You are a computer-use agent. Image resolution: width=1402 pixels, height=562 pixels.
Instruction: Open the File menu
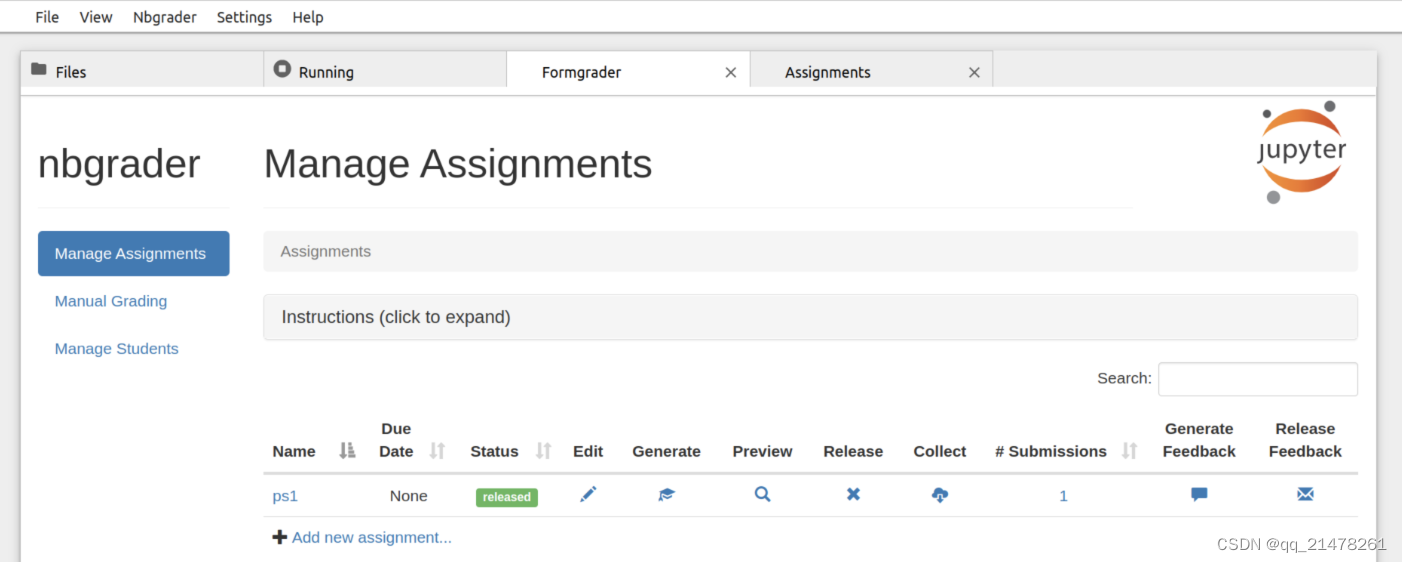coord(47,17)
